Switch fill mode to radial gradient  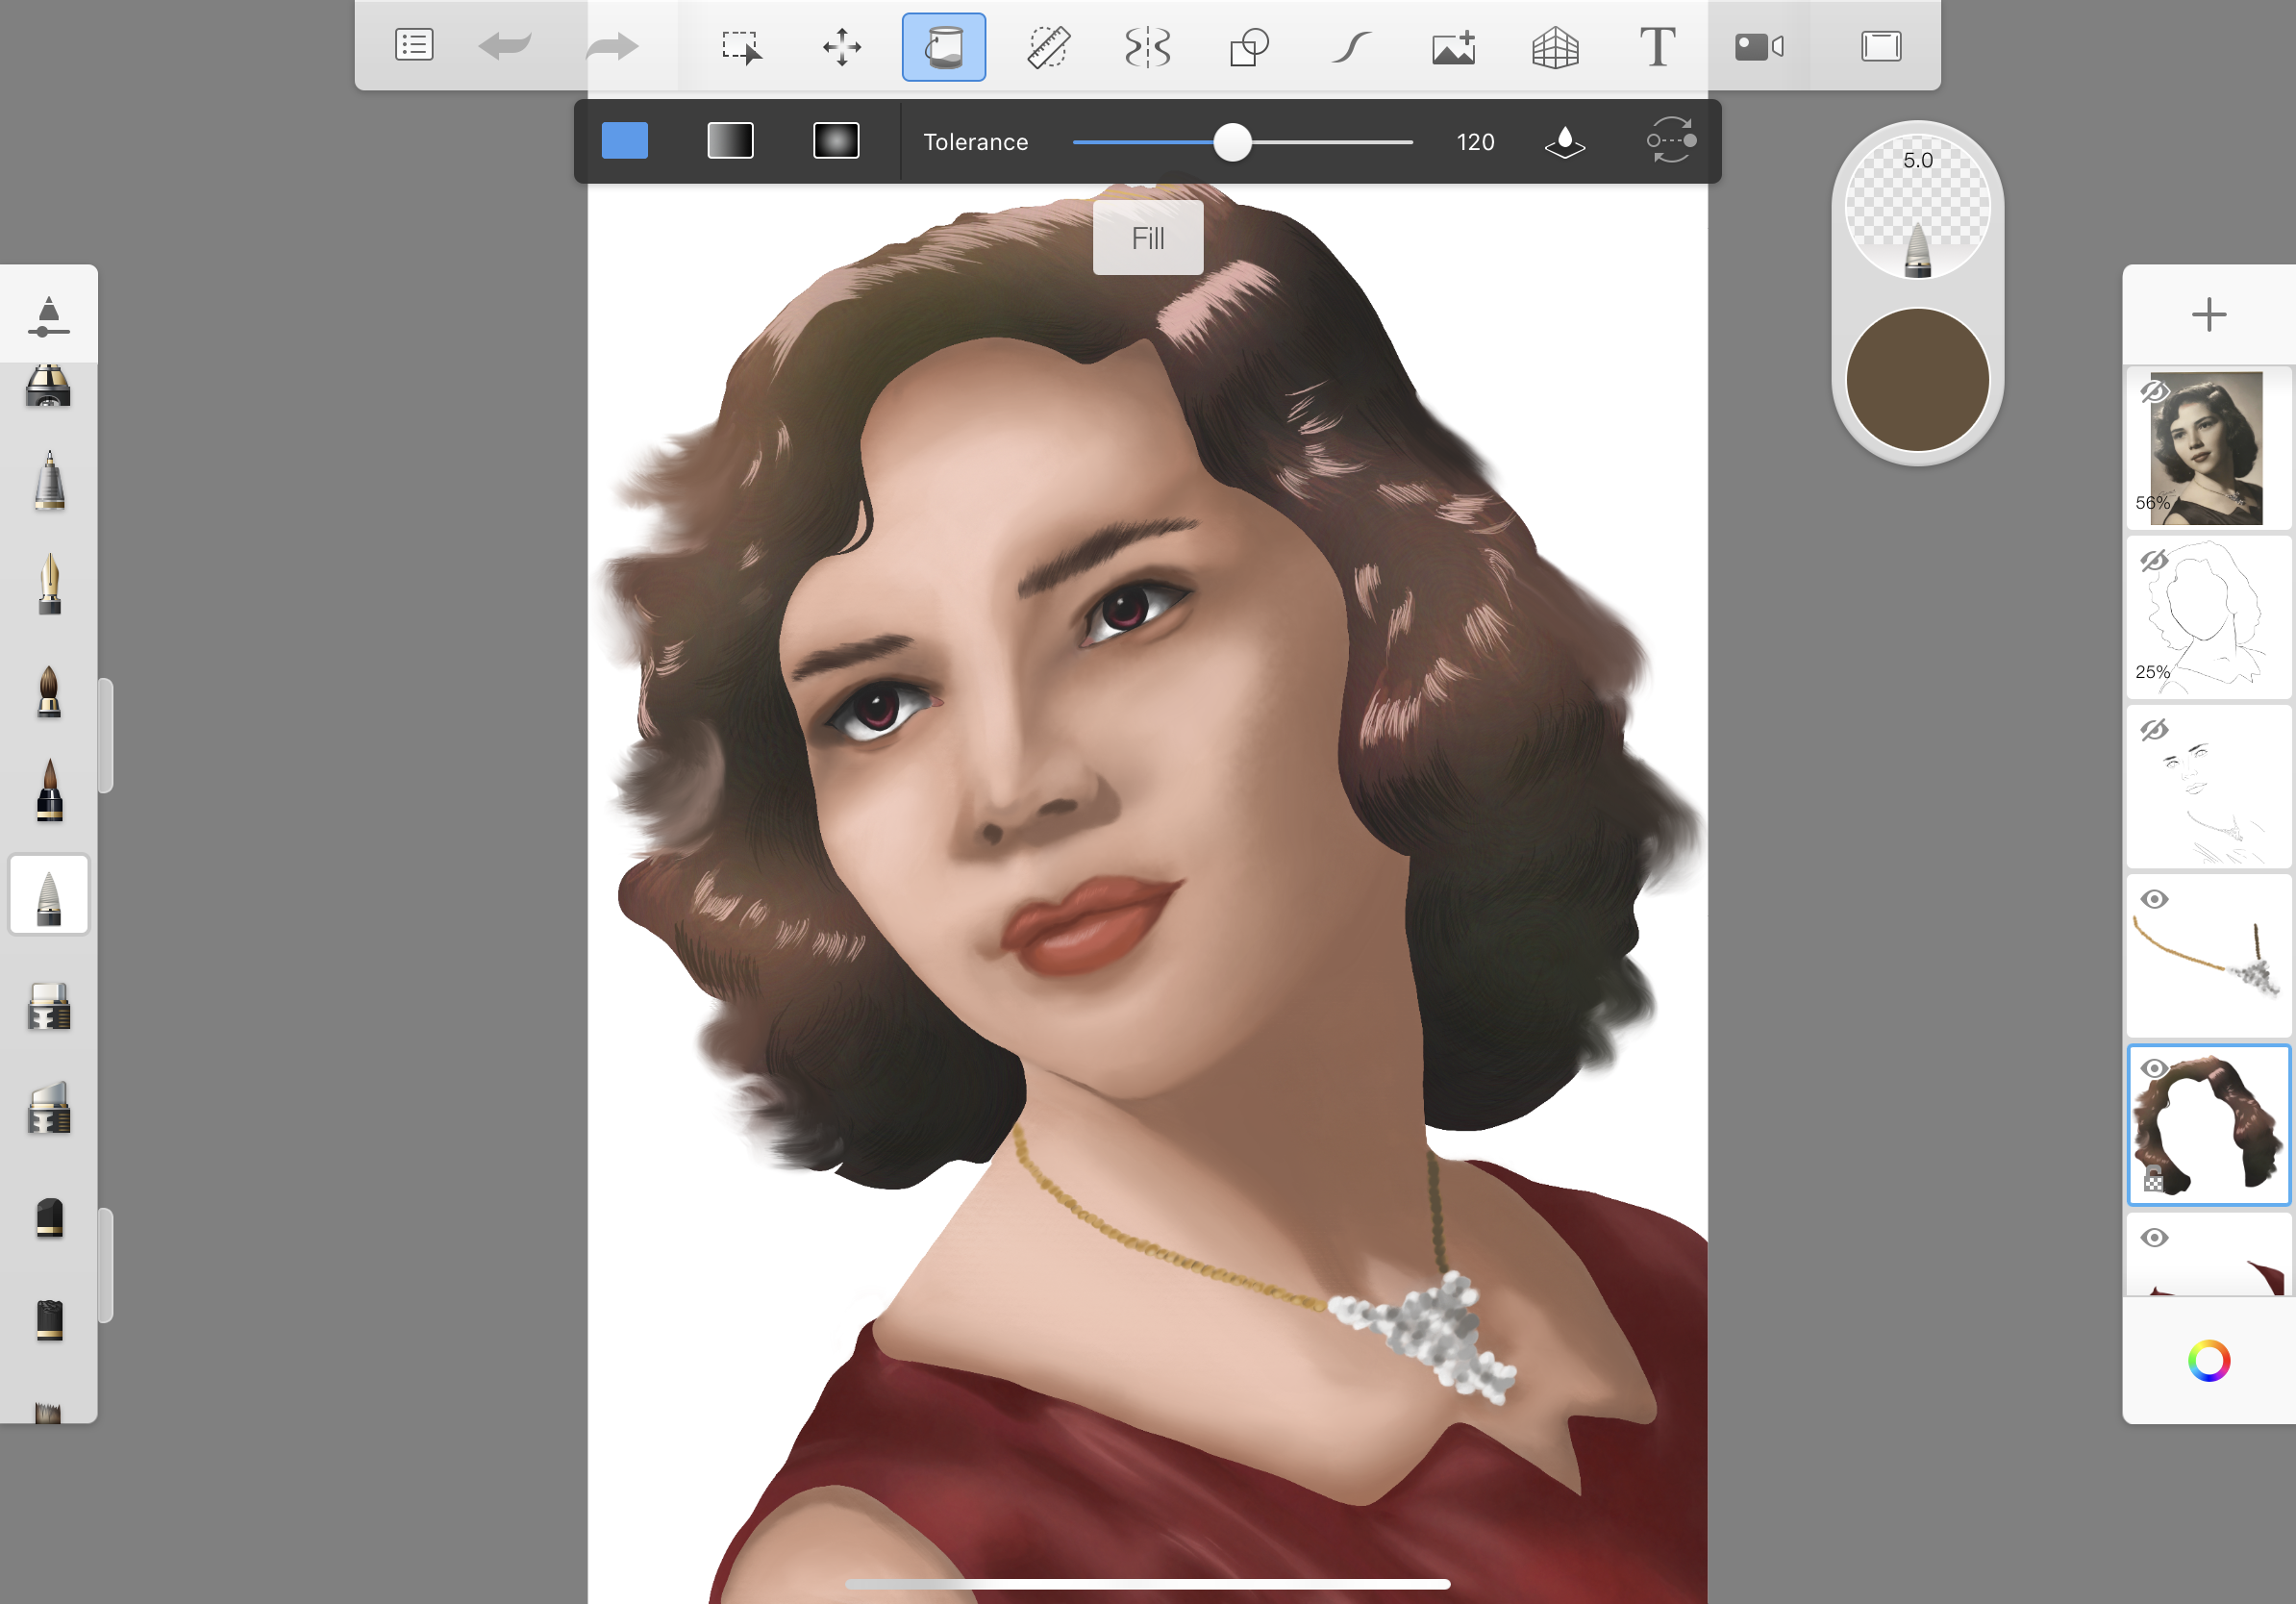tap(836, 141)
